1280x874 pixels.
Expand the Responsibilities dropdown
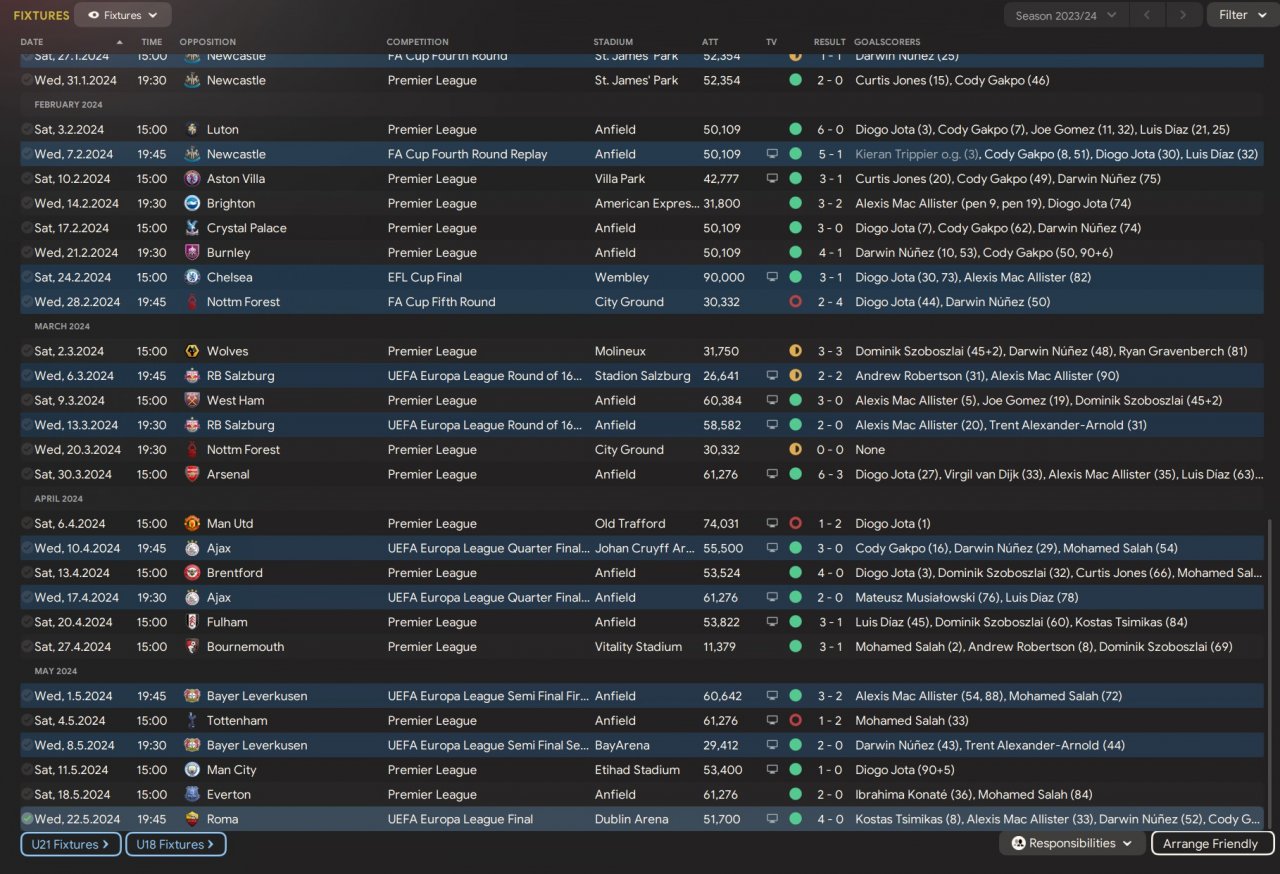(x=1073, y=843)
